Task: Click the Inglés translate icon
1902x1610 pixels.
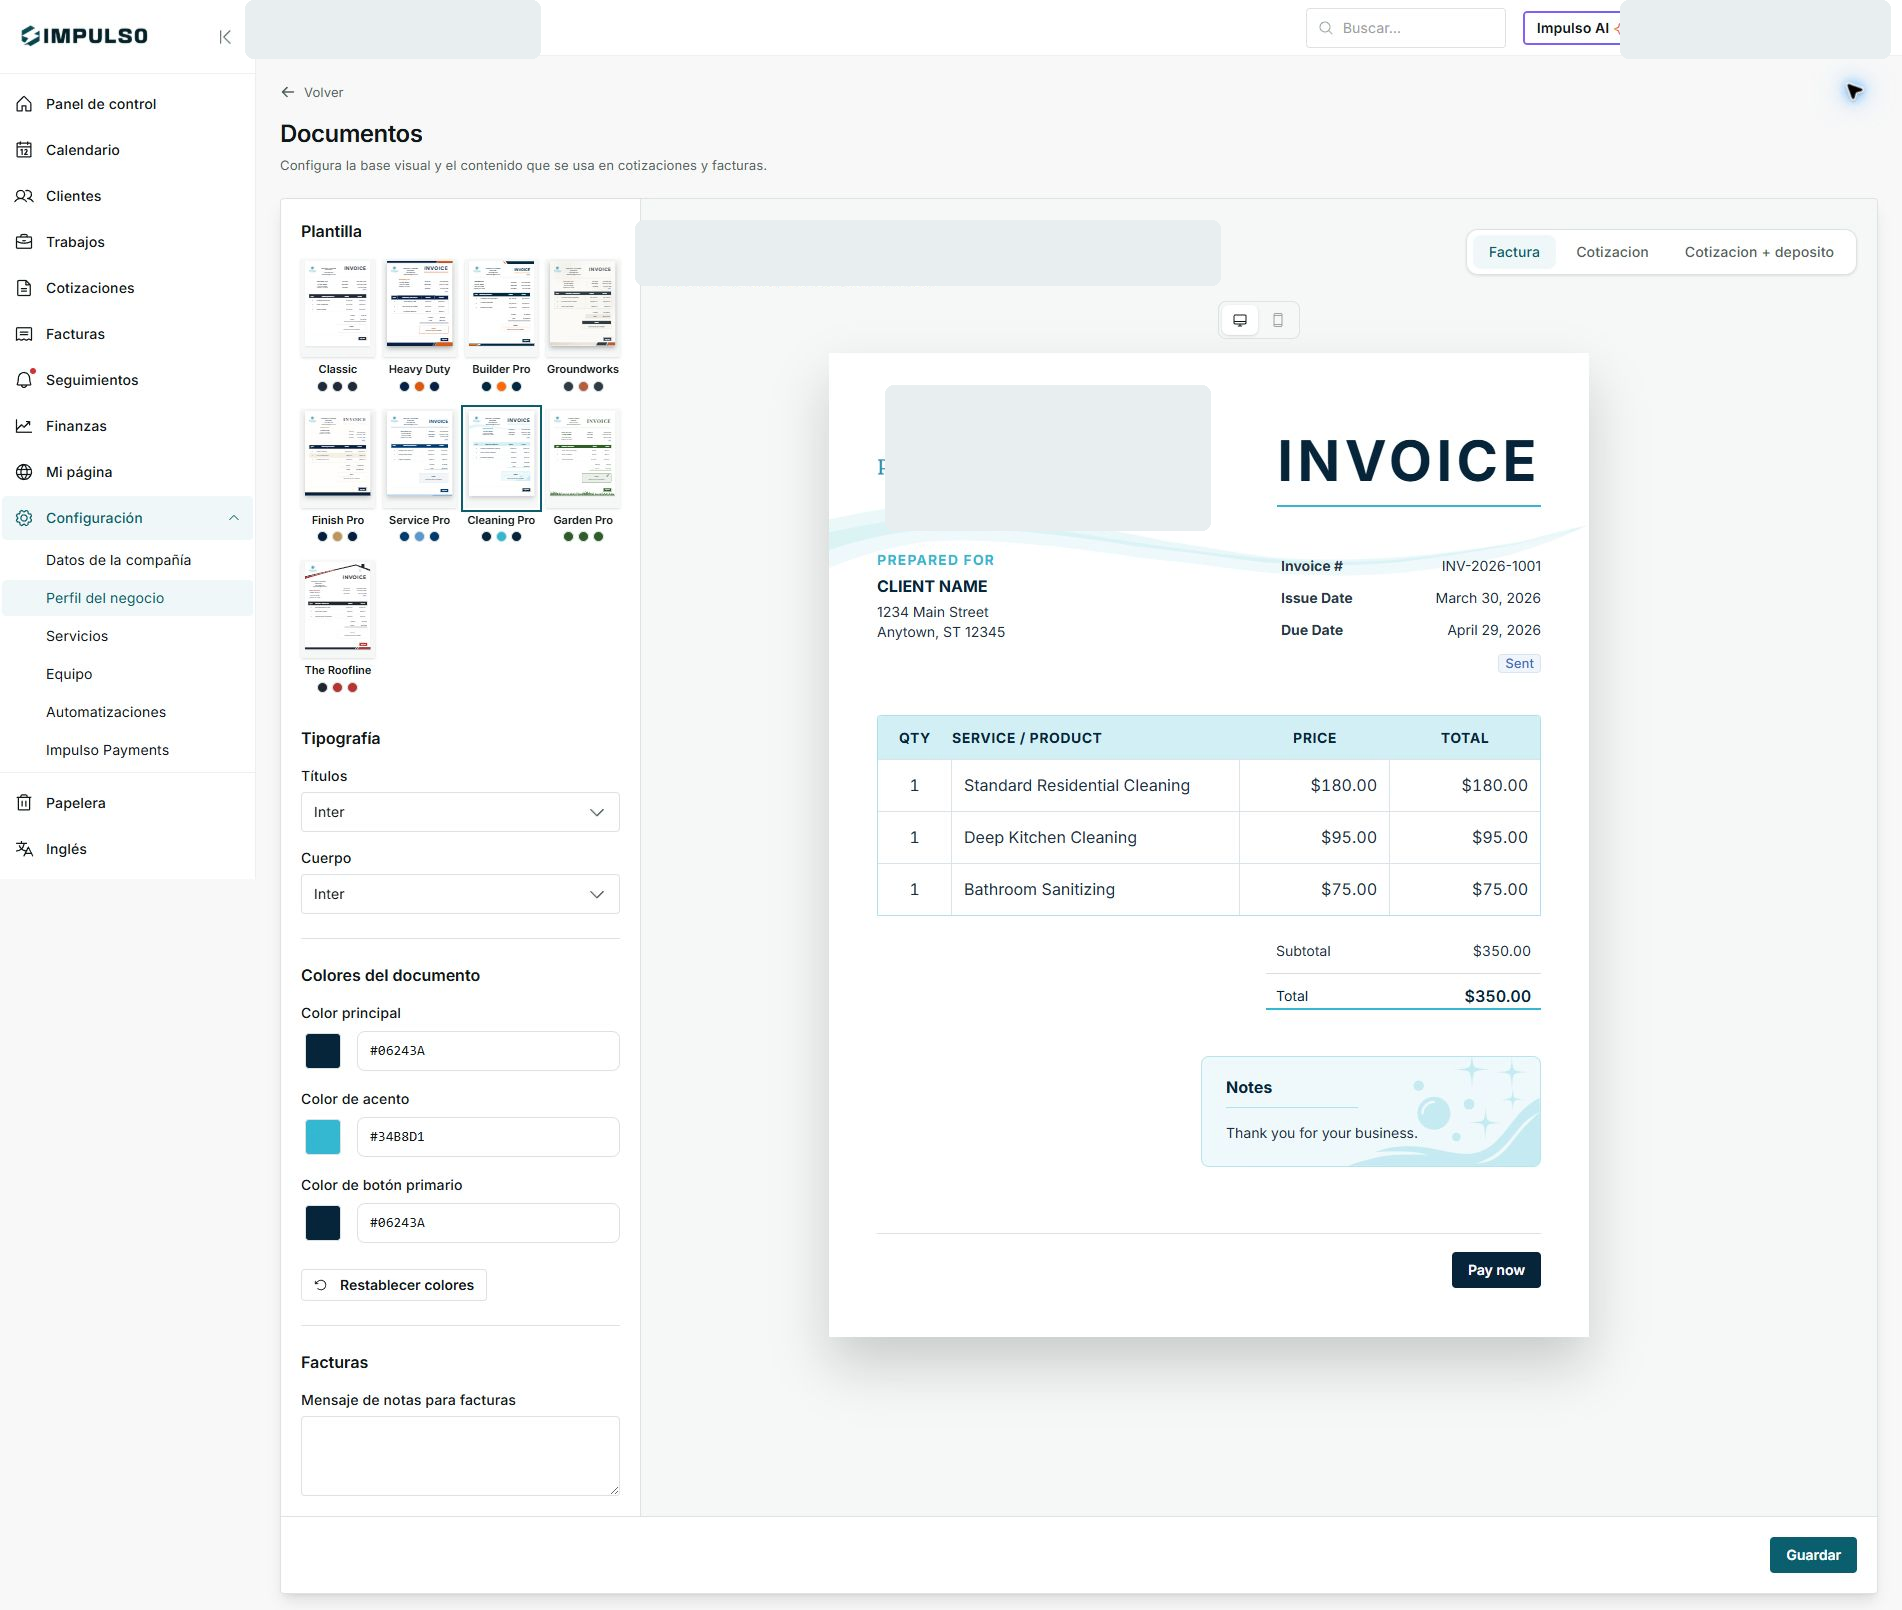Action: coord(24,849)
